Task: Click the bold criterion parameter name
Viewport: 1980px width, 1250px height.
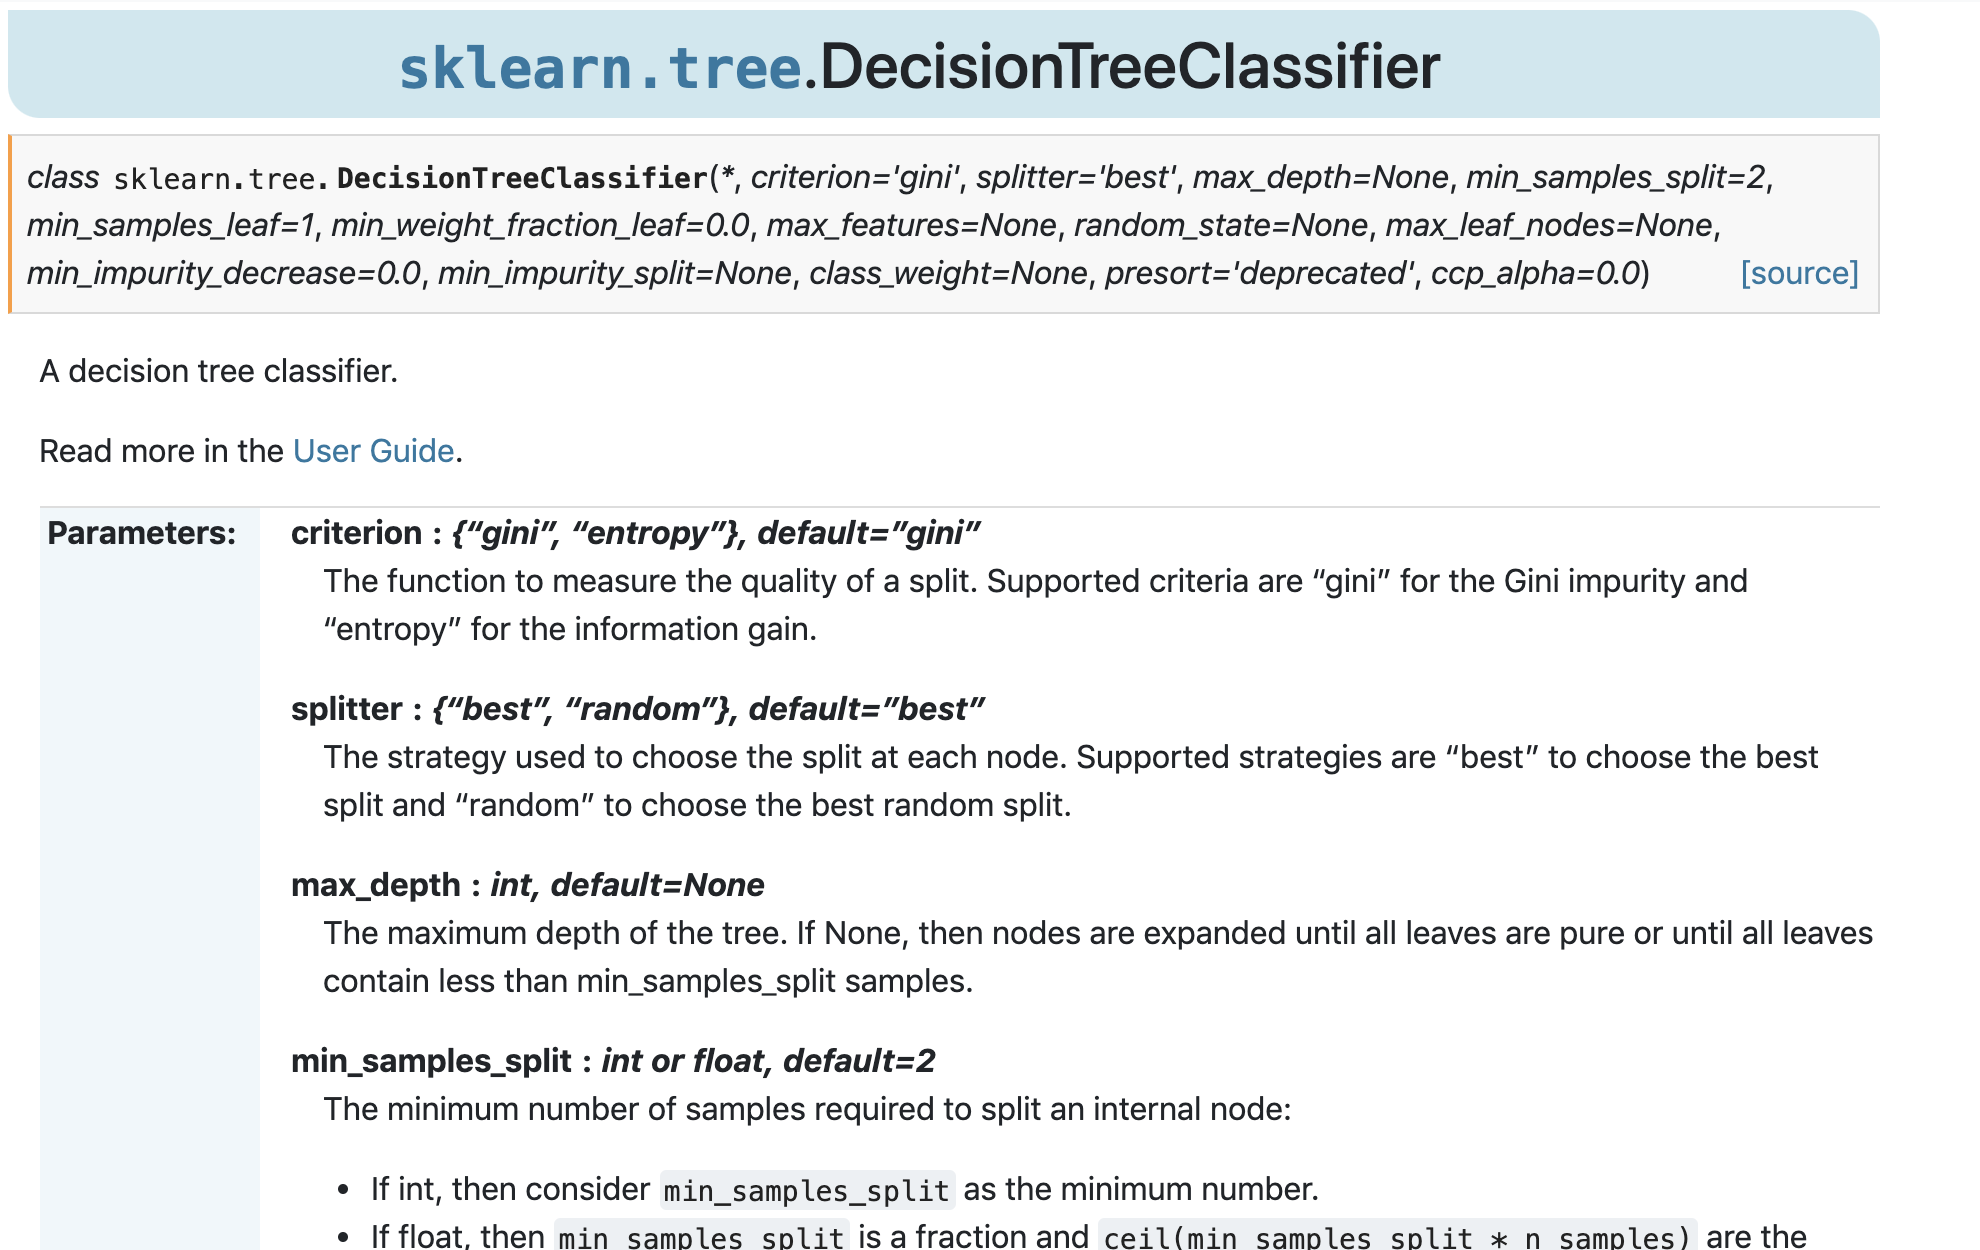Action: 356,533
